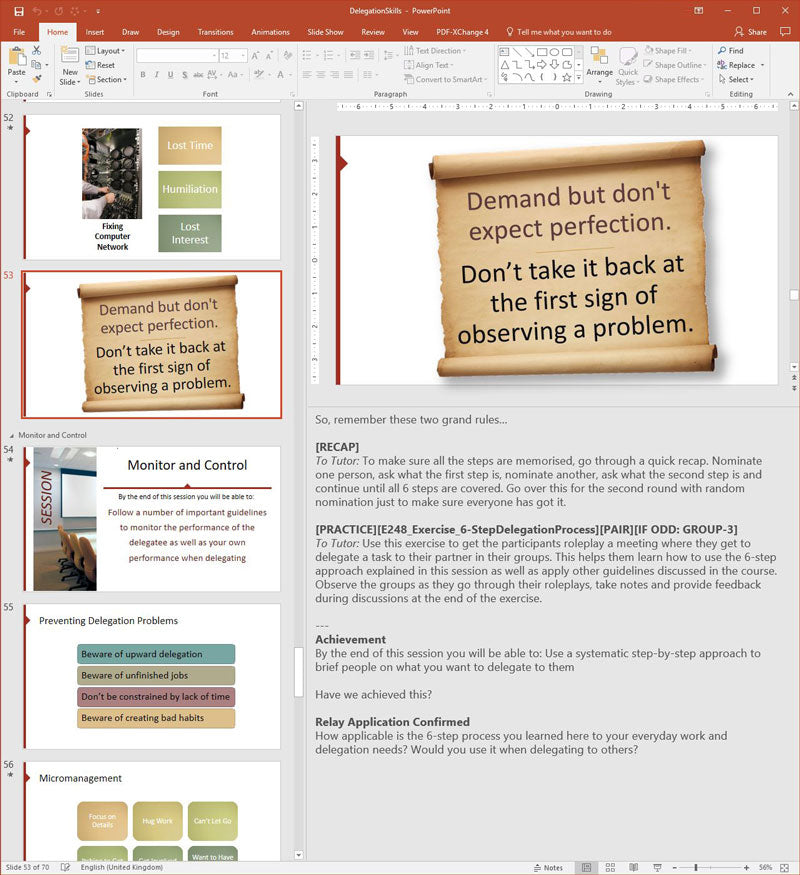Collapse the ribbon with the chevron
This screenshot has width=800, height=875.
[x=791, y=94]
